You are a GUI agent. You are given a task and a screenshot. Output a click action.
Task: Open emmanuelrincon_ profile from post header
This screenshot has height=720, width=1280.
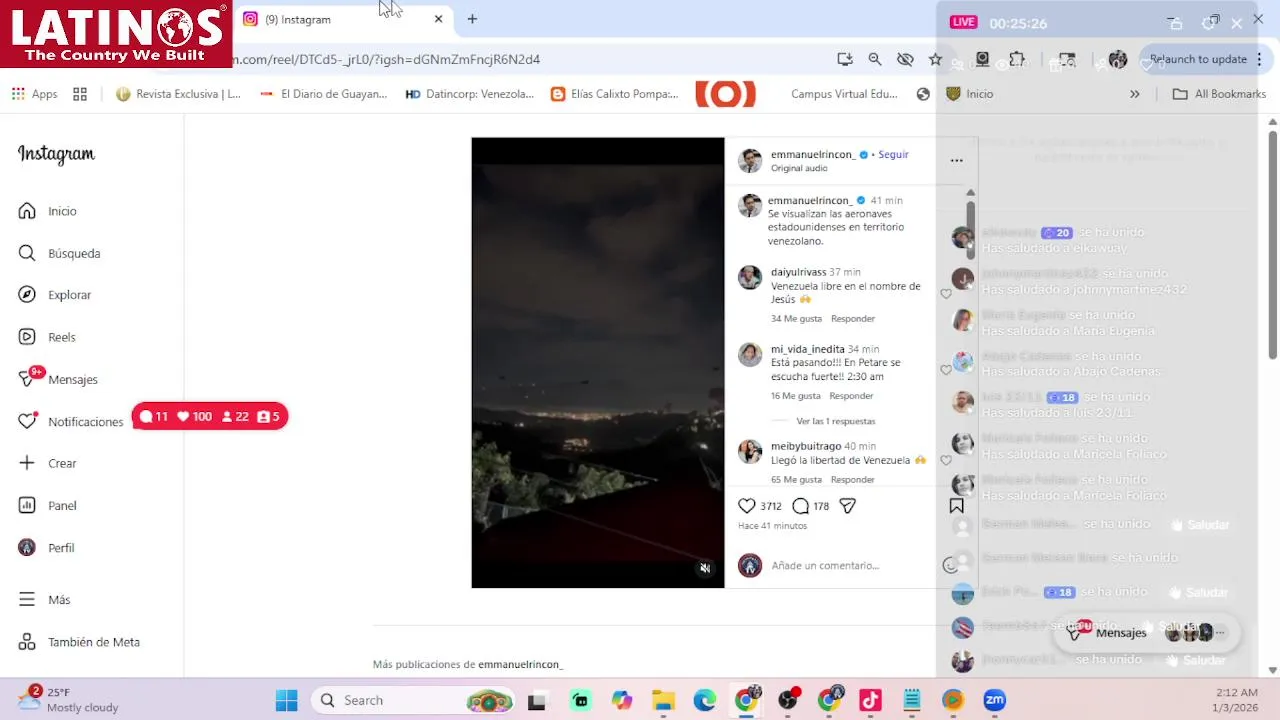tap(812, 155)
